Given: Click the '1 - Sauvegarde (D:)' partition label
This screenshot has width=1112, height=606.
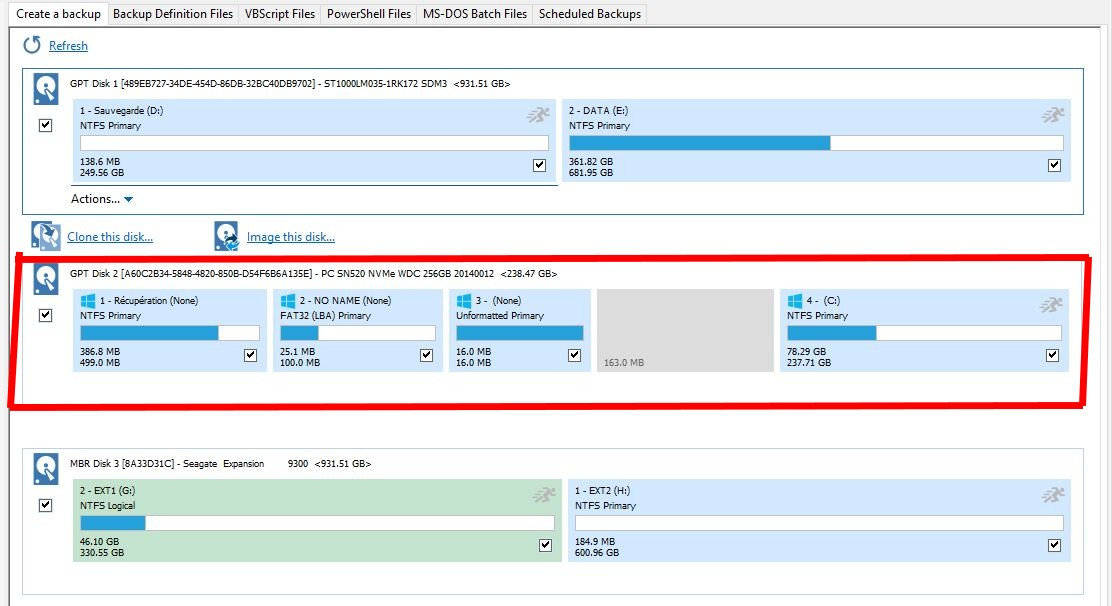Looking at the screenshot, I should click(x=121, y=111).
